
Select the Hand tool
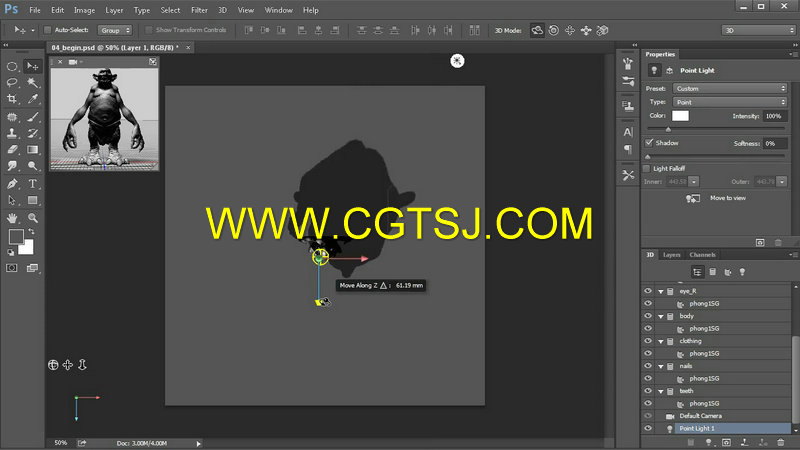(x=12, y=218)
